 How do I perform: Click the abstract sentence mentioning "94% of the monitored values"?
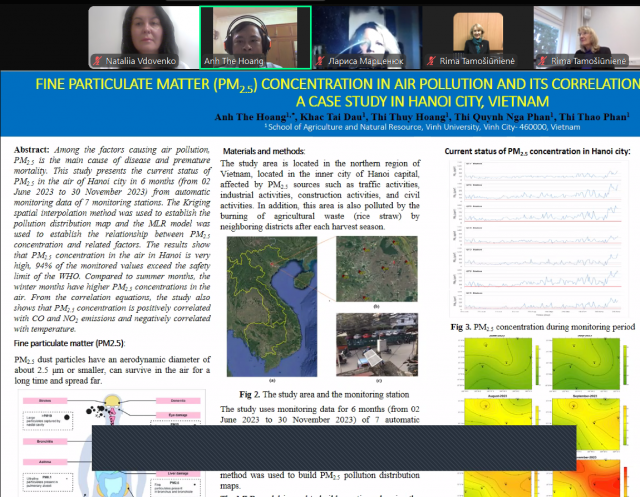click(x=112, y=266)
